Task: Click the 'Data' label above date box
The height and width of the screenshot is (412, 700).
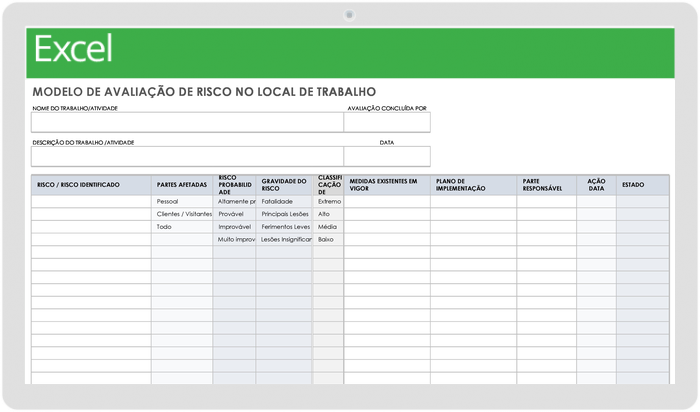Action: 387,143
